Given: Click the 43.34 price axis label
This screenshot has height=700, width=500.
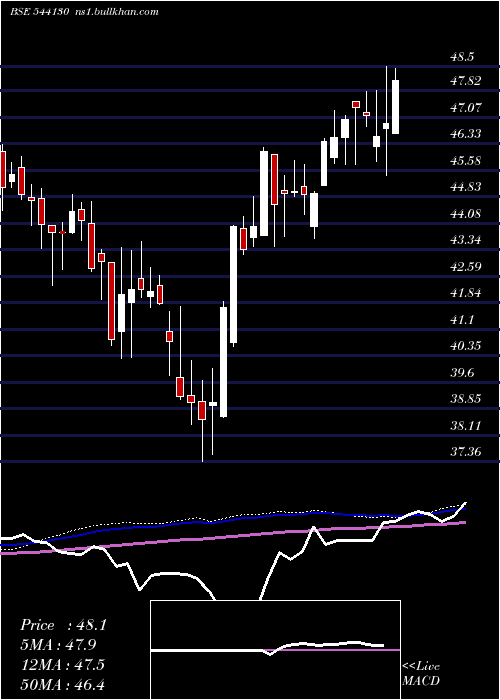Looking at the screenshot, I should pyautogui.click(x=466, y=240).
